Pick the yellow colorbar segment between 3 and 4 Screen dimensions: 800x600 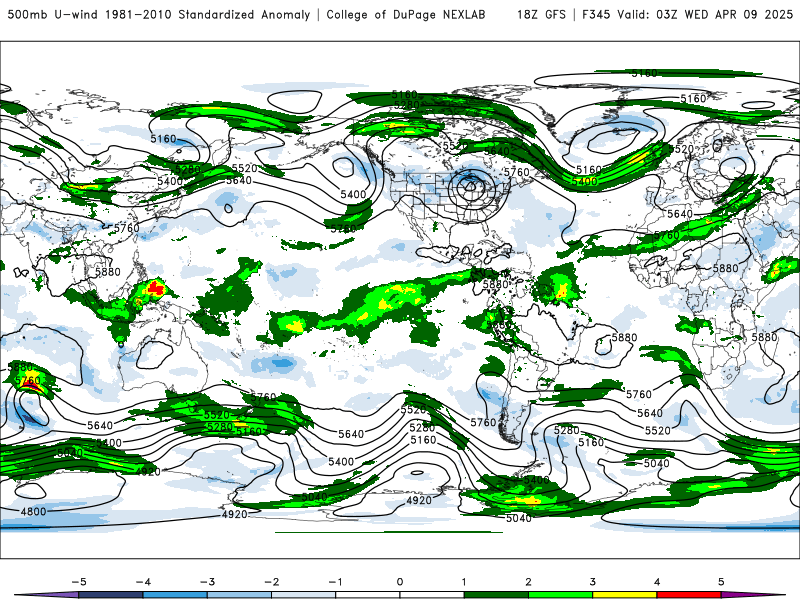click(x=624, y=595)
